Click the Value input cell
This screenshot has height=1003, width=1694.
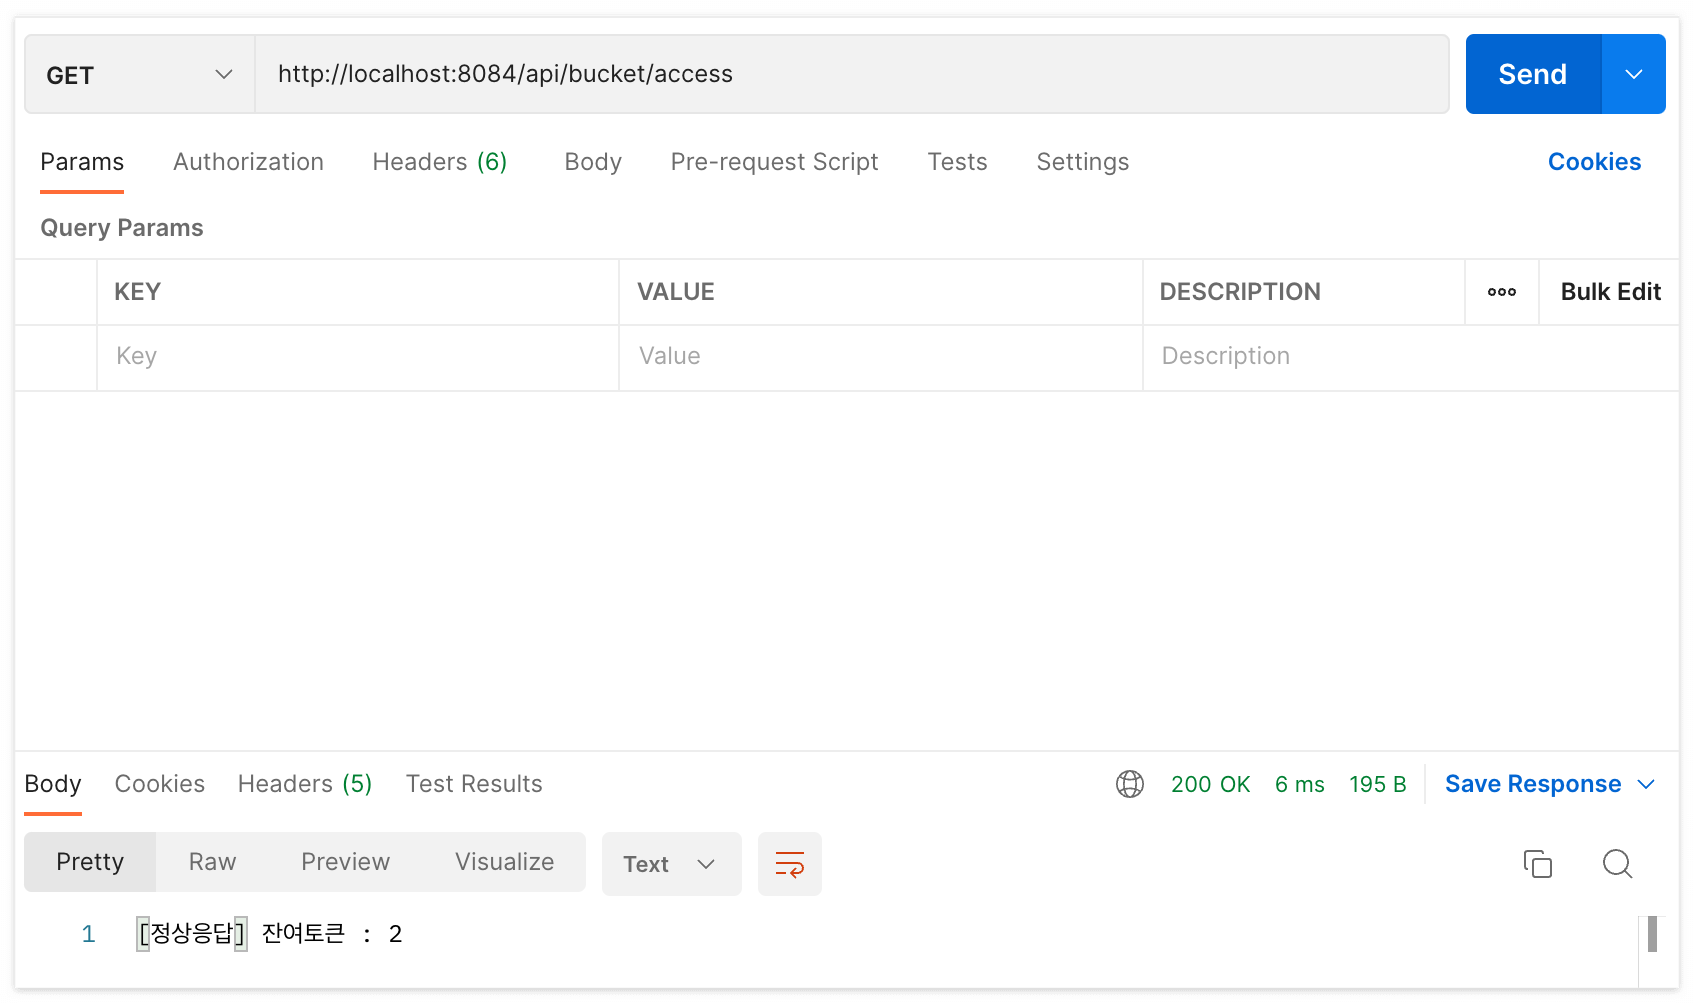pyautogui.click(x=880, y=357)
